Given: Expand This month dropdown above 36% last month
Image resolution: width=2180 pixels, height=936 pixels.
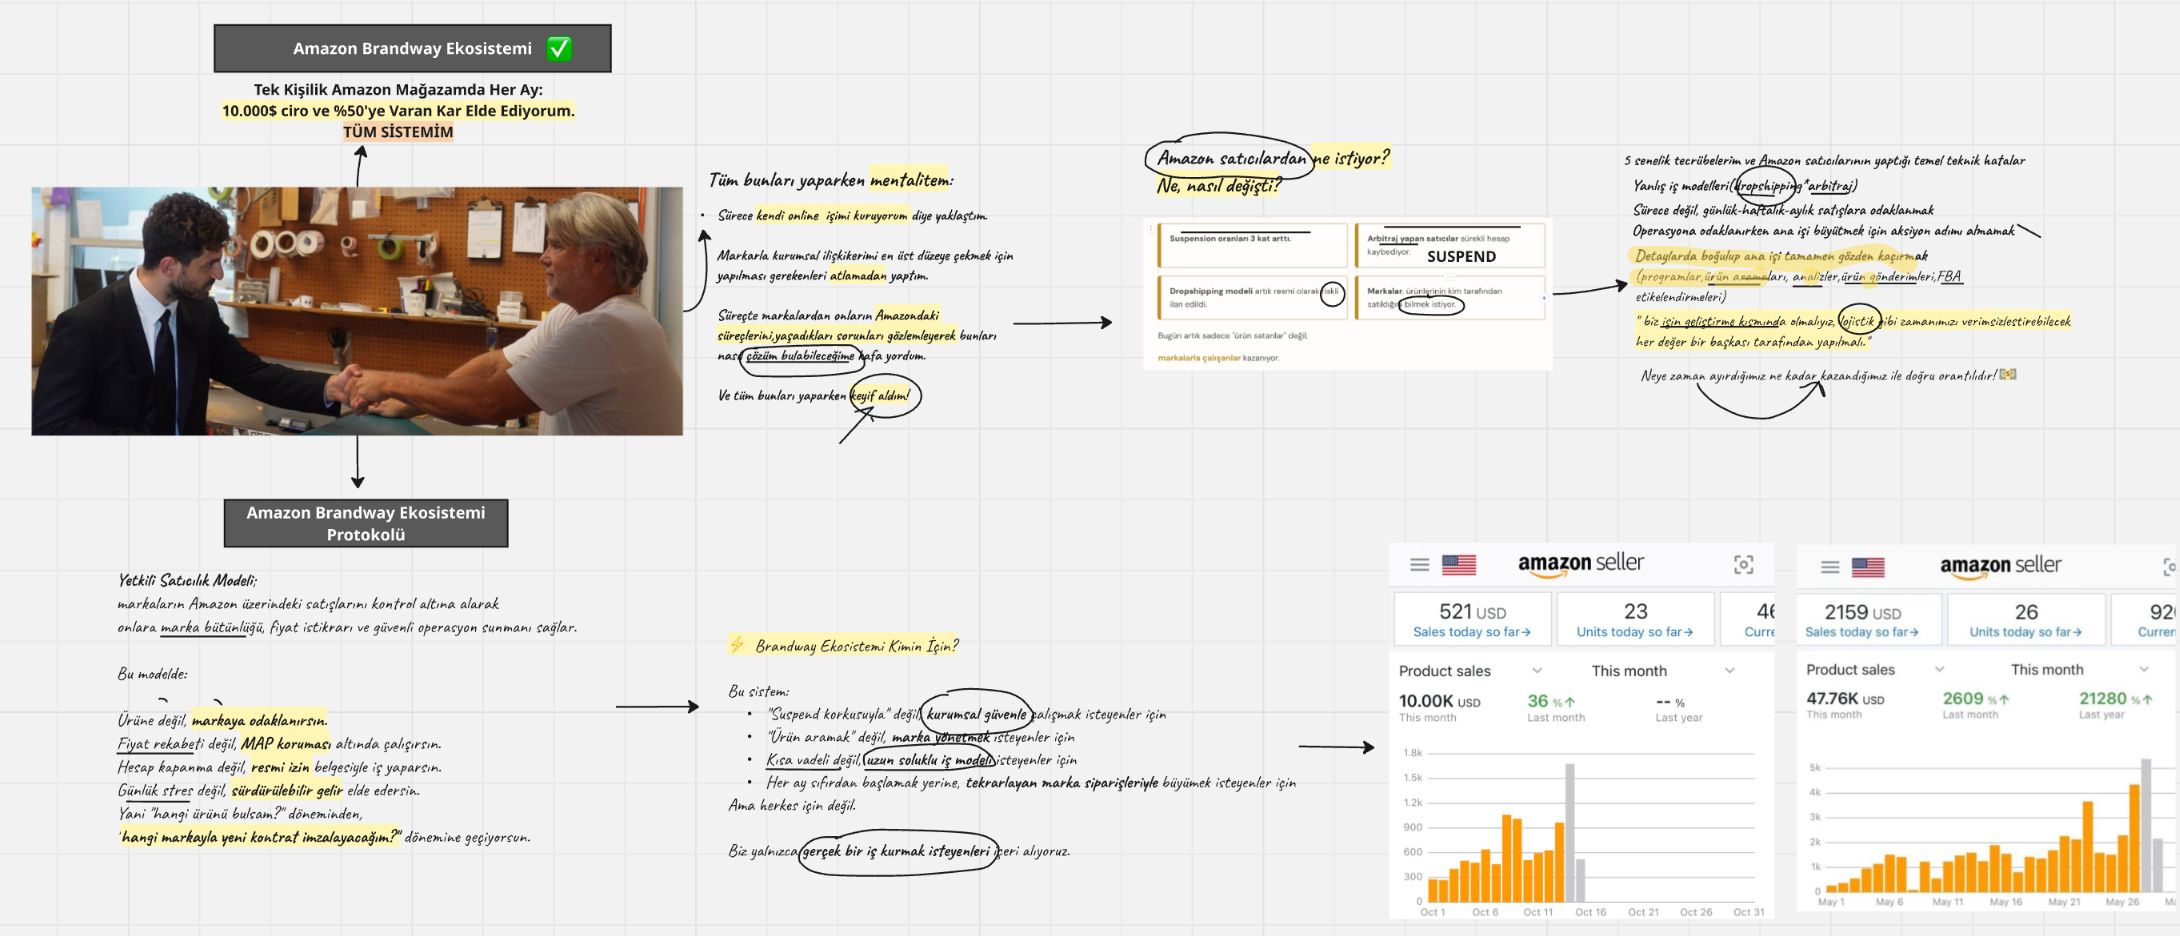Looking at the screenshot, I should click(1729, 670).
